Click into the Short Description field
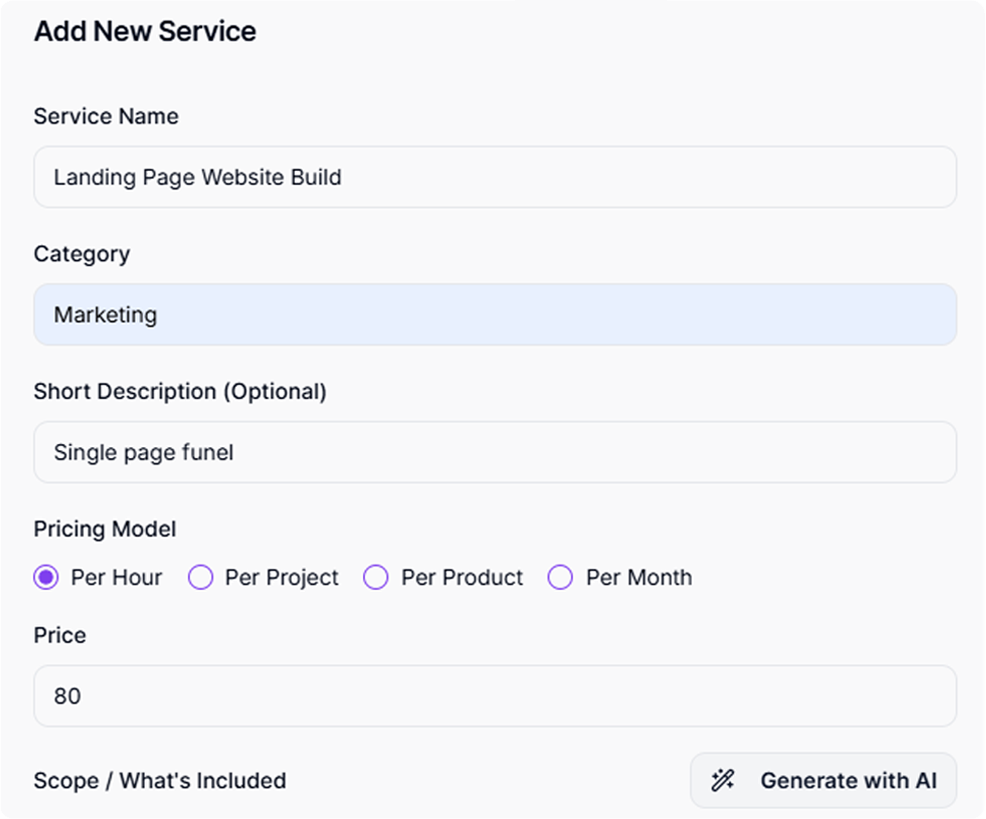Image resolution: width=986 pixels, height=819 pixels. [495, 452]
